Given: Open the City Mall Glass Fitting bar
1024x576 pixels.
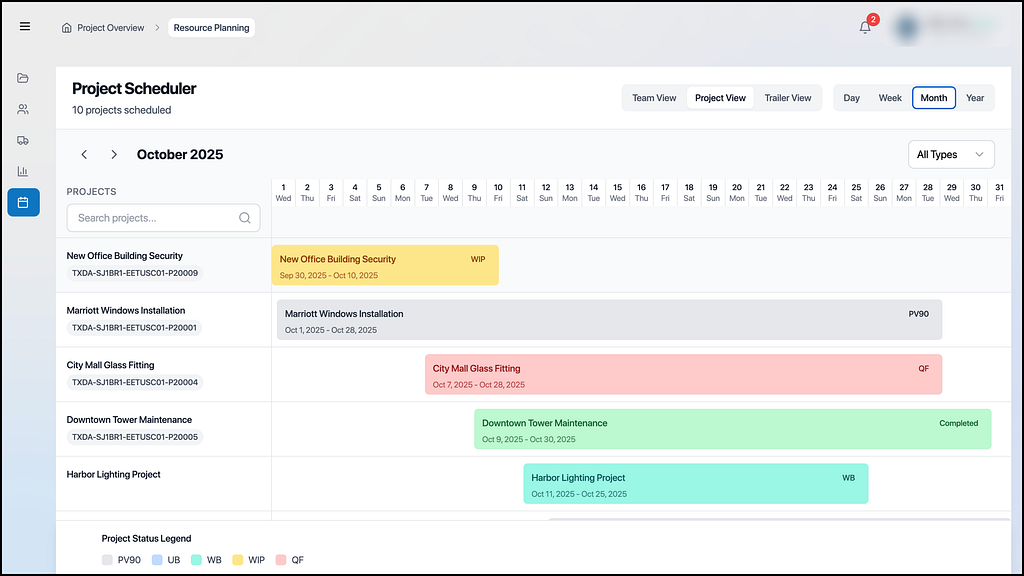Looking at the screenshot, I should pos(683,374).
